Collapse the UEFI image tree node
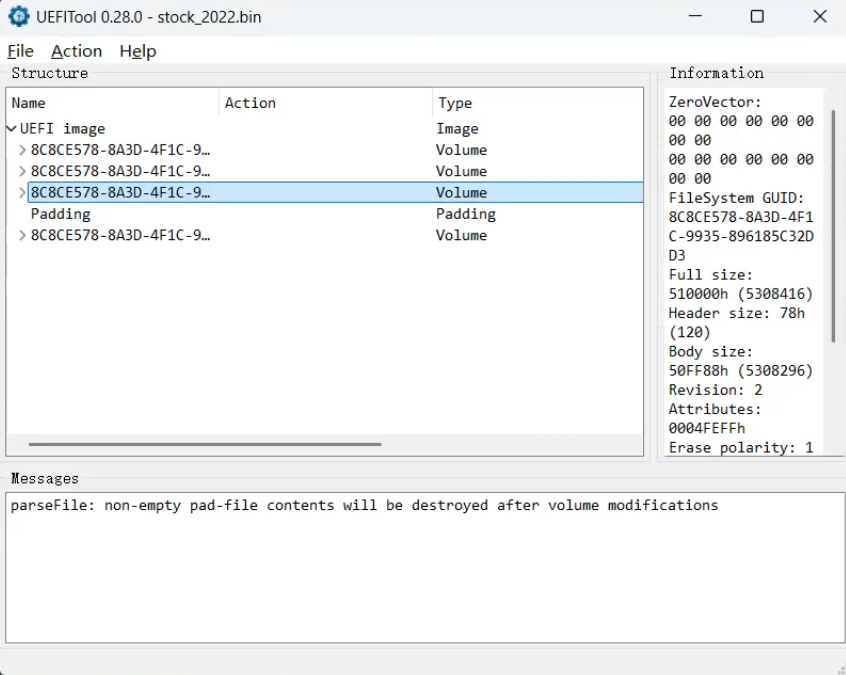 pyautogui.click(x=11, y=129)
